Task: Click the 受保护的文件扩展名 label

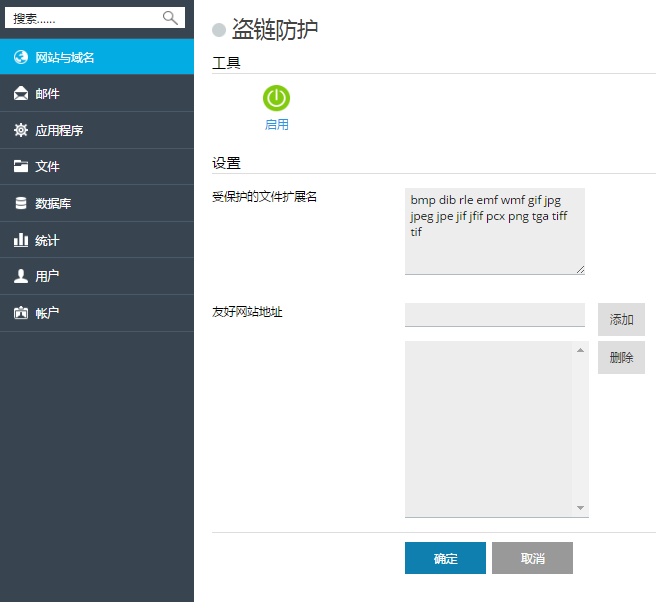Action: (x=264, y=197)
